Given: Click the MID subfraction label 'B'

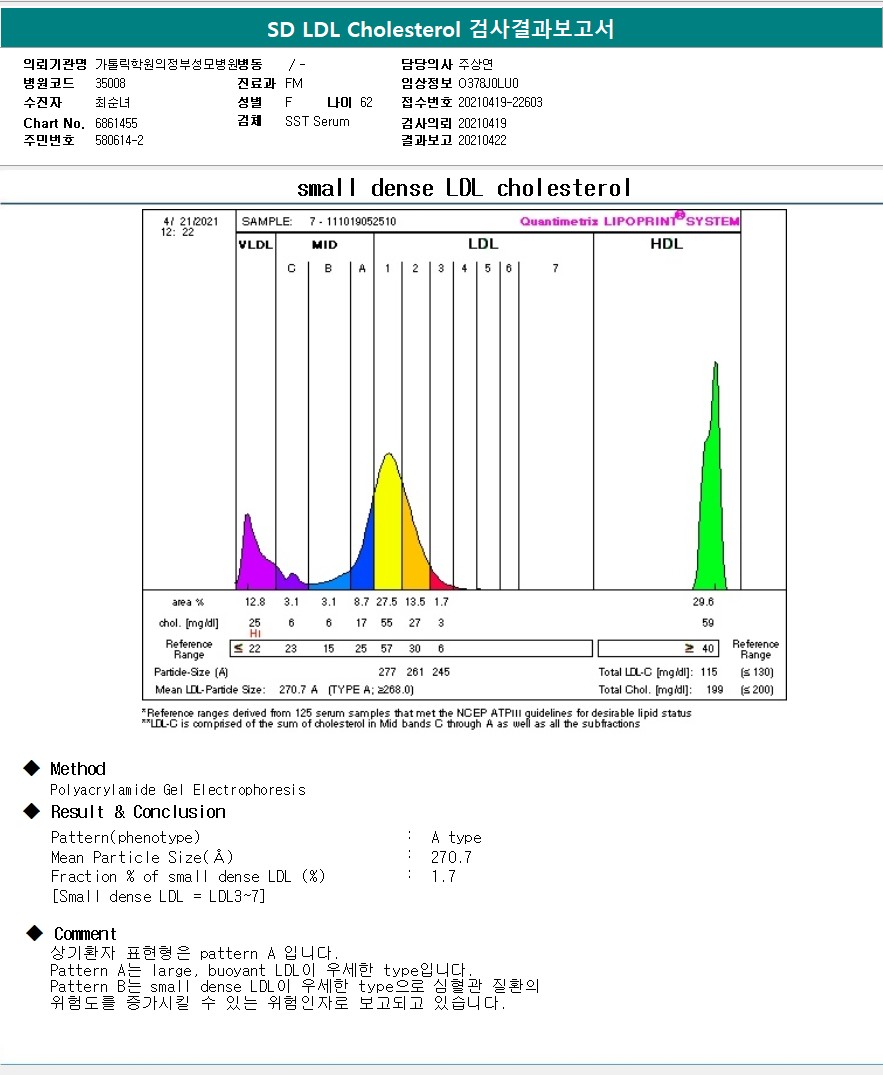Looking at the screenshot, I should coord(328,269).
